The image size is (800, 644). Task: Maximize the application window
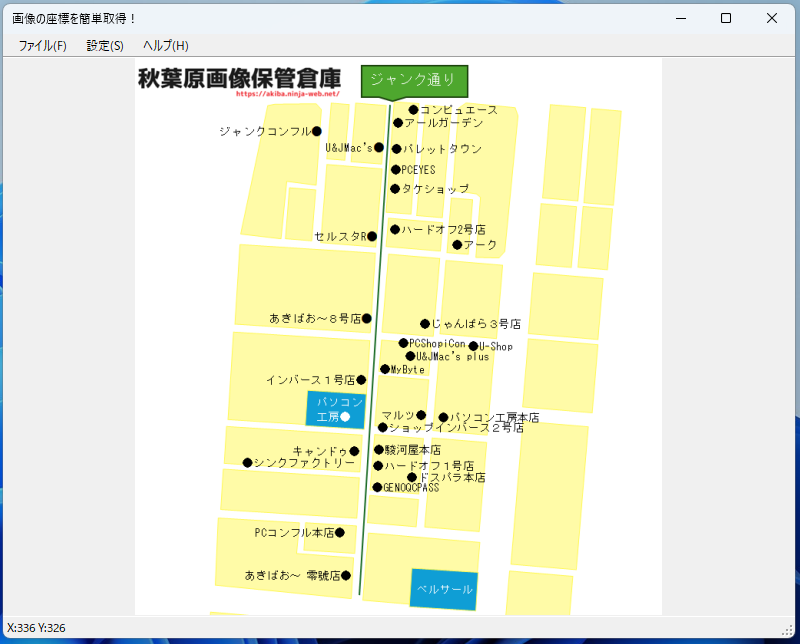[726, 18]
